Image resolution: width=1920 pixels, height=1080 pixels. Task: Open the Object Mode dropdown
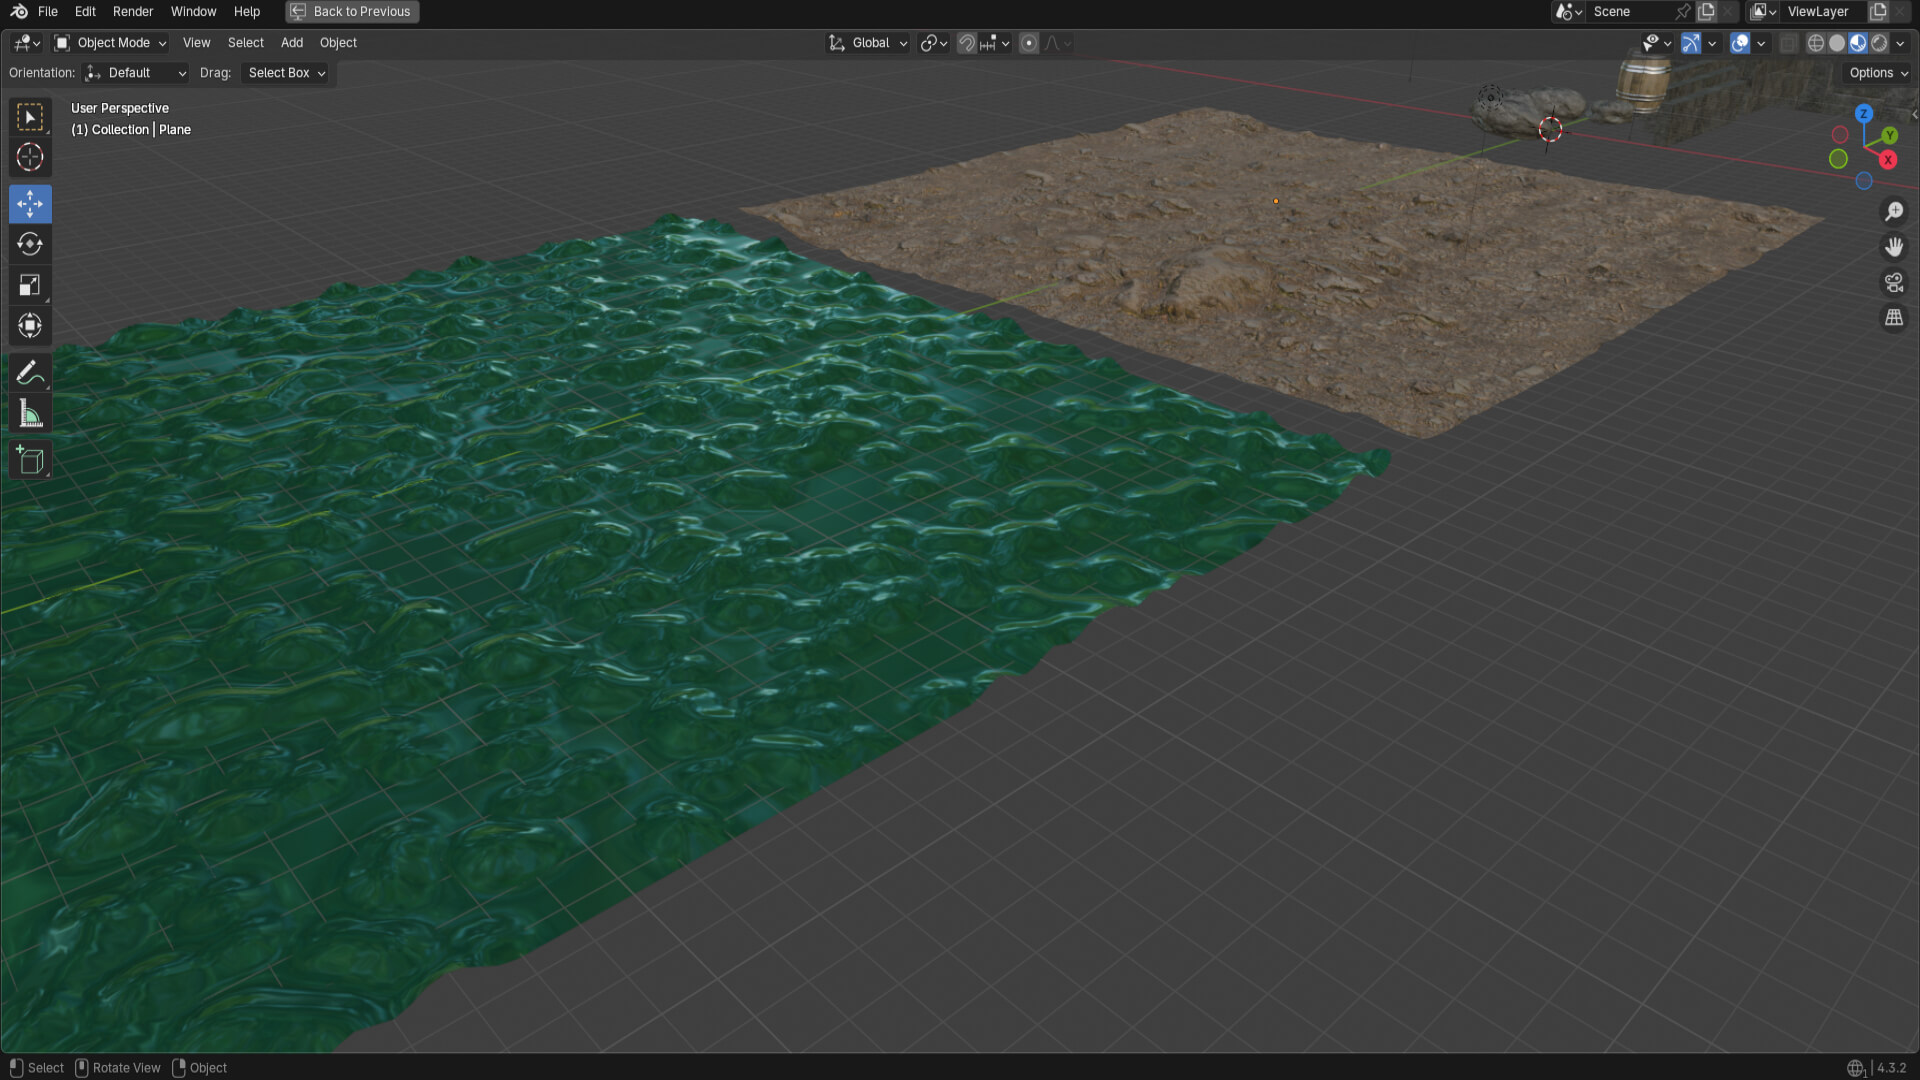(111, 43)
